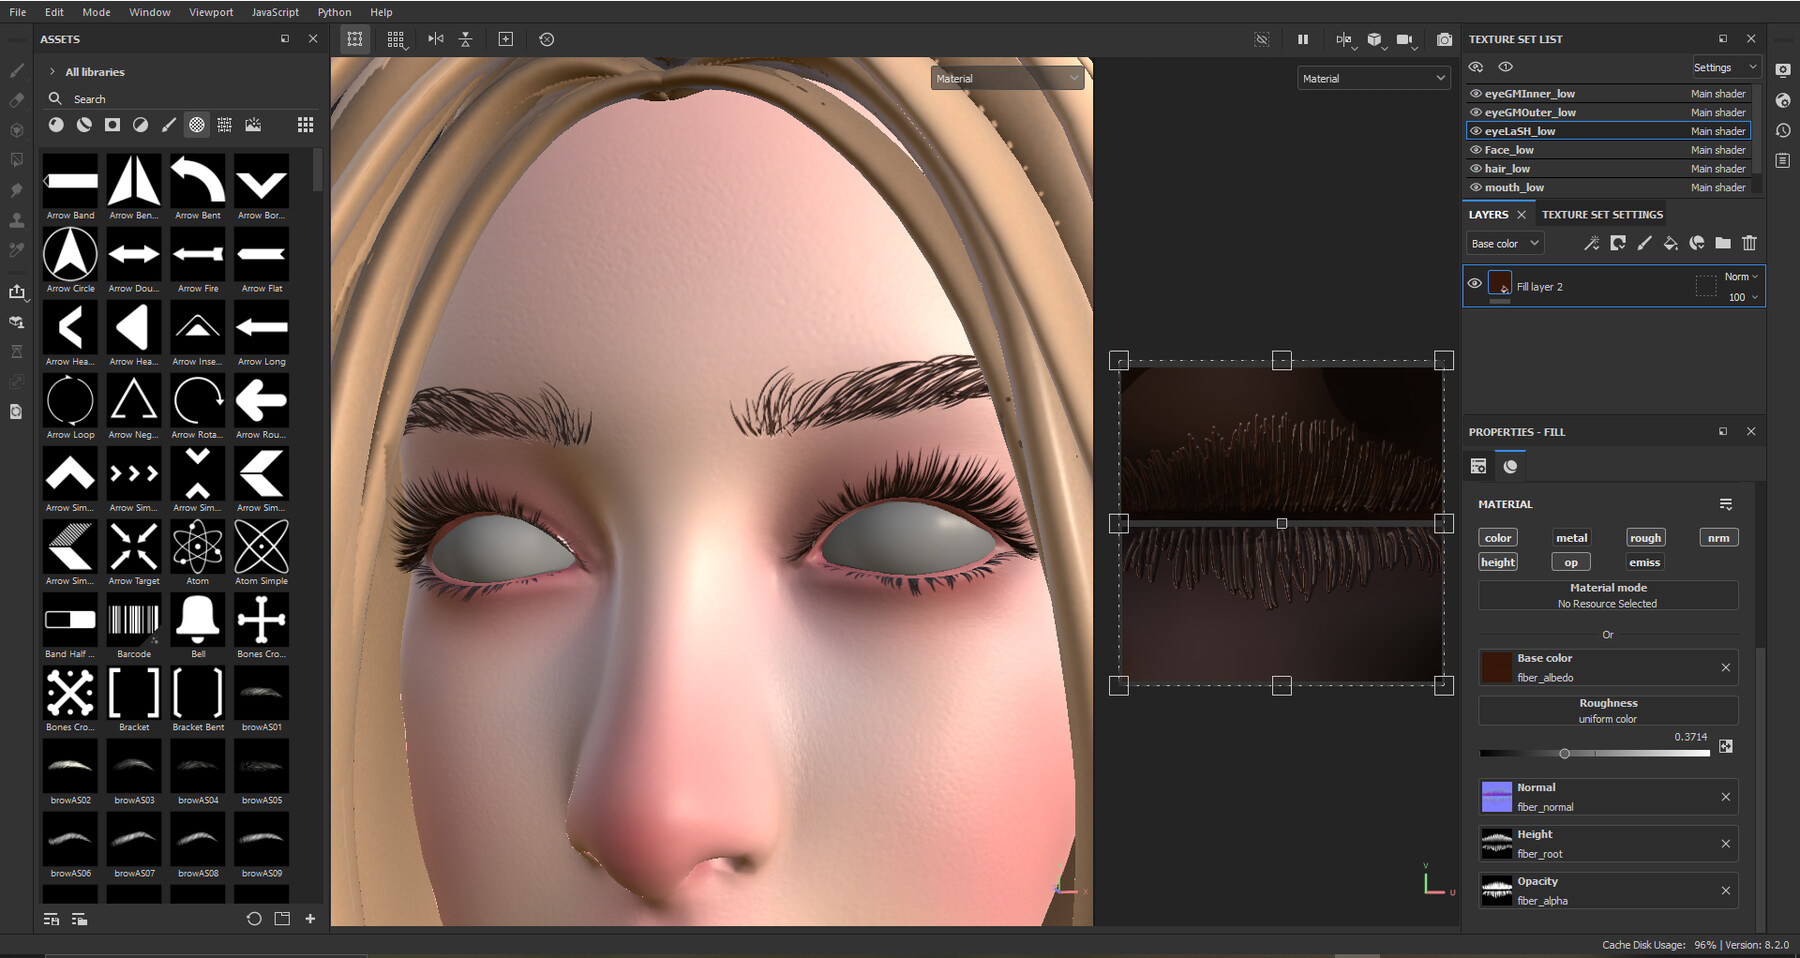1800x958 pixels.
Task: Select the Paint brush tool in left toolbar
Action: [x=16, y=71]
